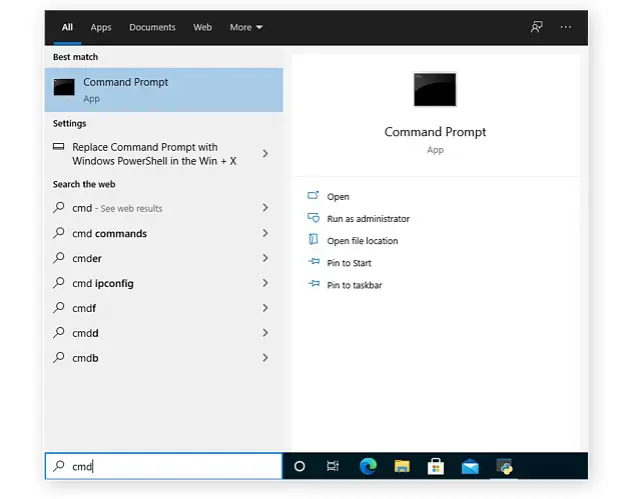The height and width of the screenshot is (499, 636).
Task: Open Task View icon
Action: click(333, 466)
